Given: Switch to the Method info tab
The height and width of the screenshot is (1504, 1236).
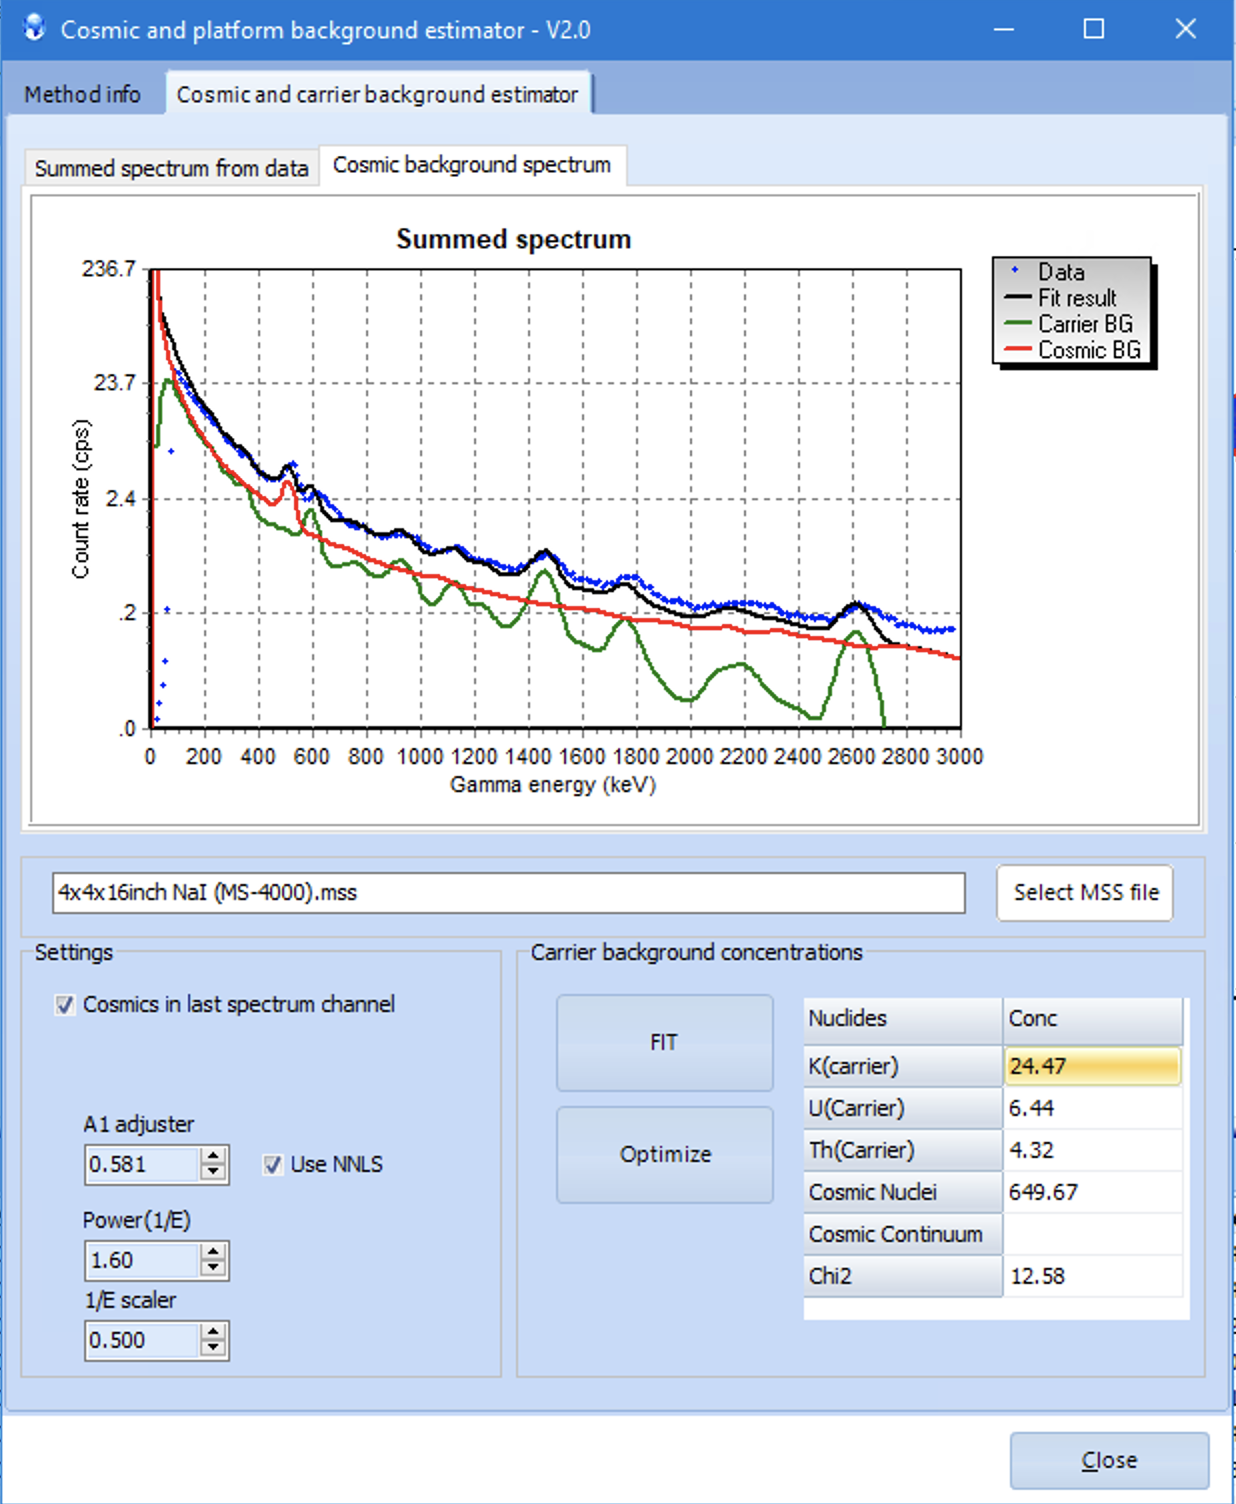Looking at the screenshot, I should (82, 95).
